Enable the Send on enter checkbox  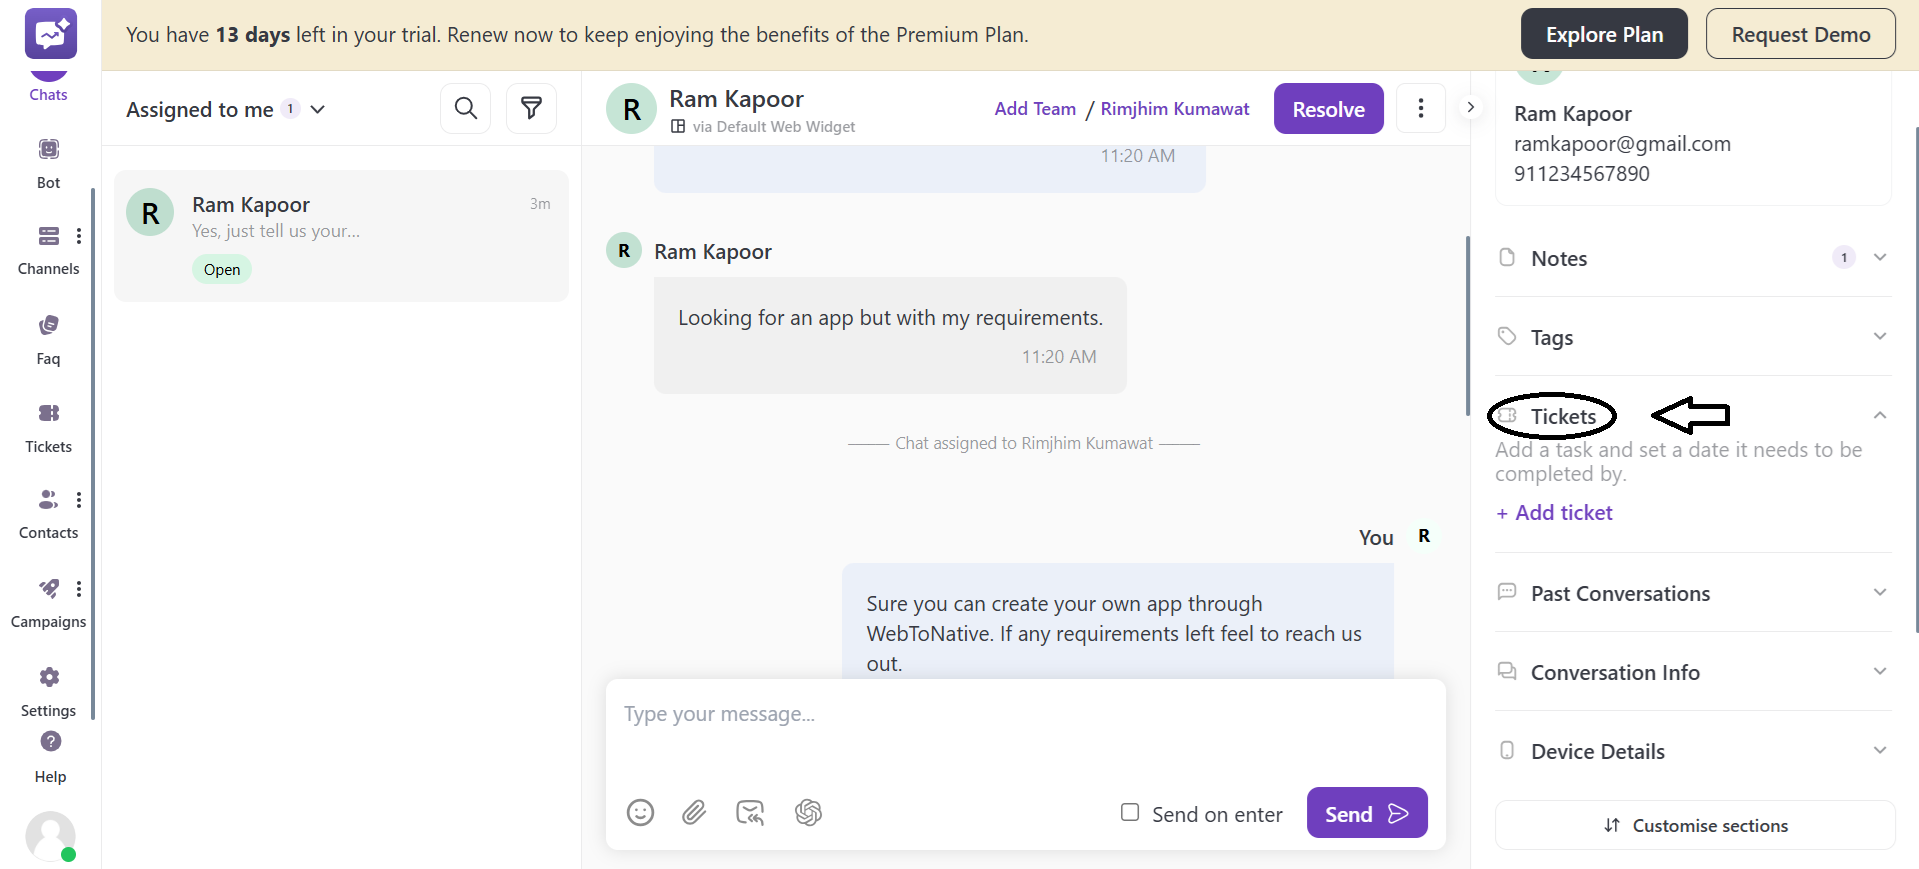pos(1130,812)
